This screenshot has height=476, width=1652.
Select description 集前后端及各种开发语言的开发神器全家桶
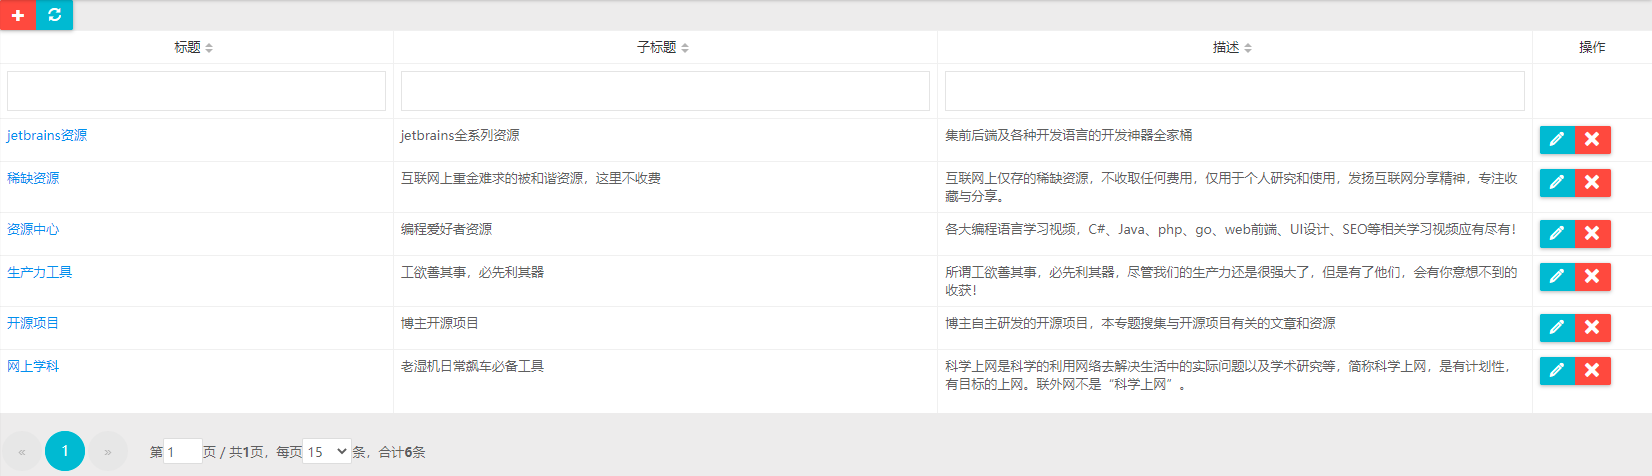[x=1068, y=135]
